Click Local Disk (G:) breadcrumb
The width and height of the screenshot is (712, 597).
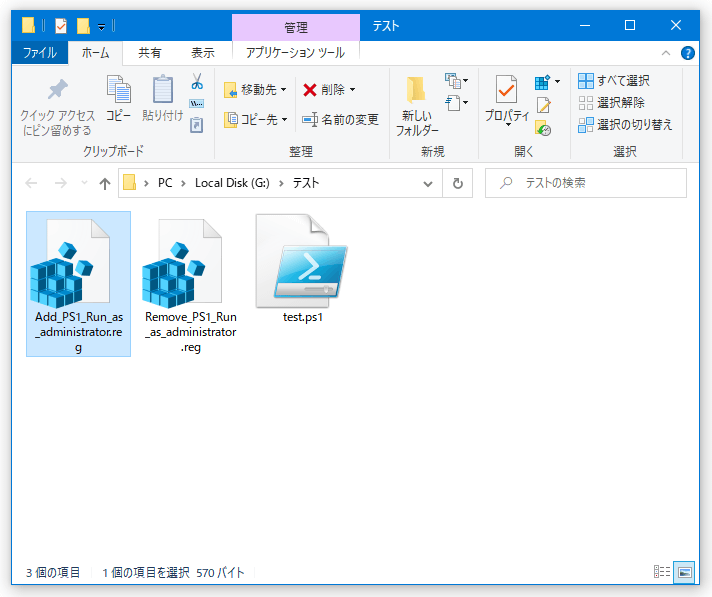pyautogui.click(x=232, y=183)
